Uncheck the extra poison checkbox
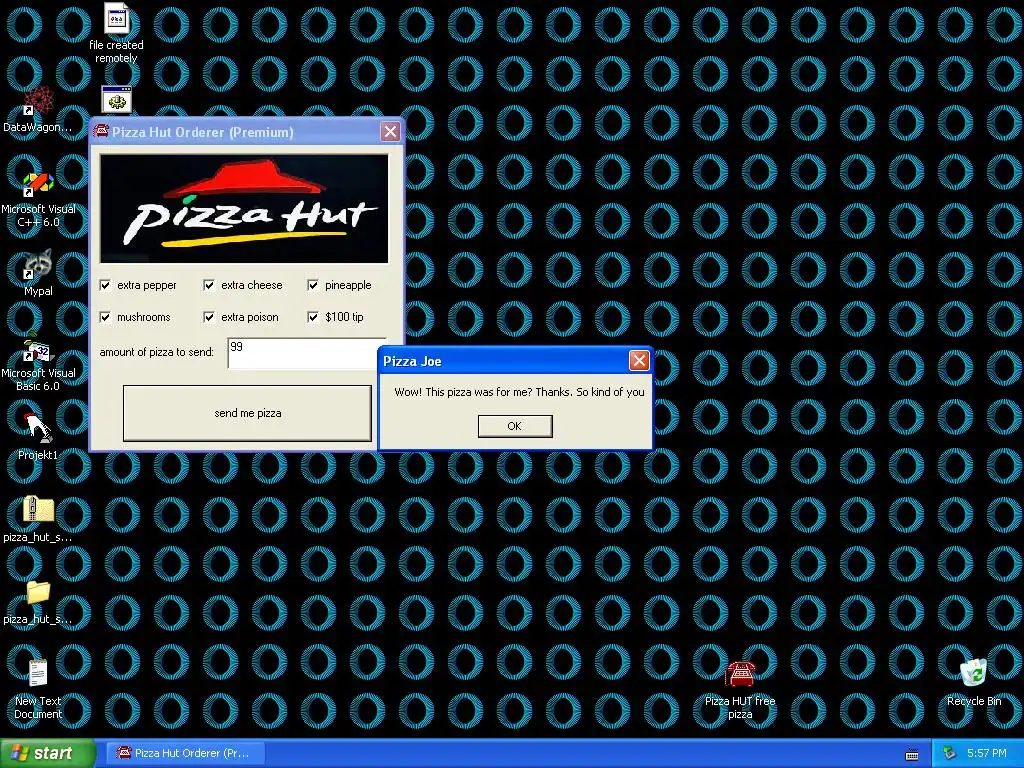 point(209,317)
